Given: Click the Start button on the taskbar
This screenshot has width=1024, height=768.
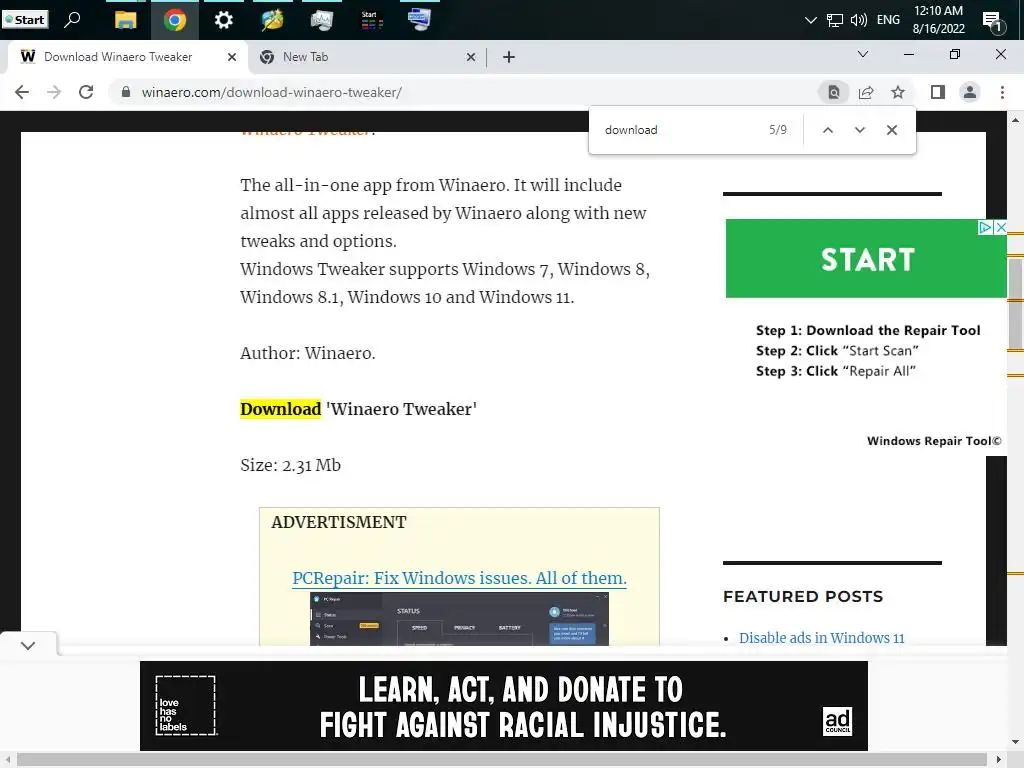Looking at the screenshot, I should [x=25, y=20].
